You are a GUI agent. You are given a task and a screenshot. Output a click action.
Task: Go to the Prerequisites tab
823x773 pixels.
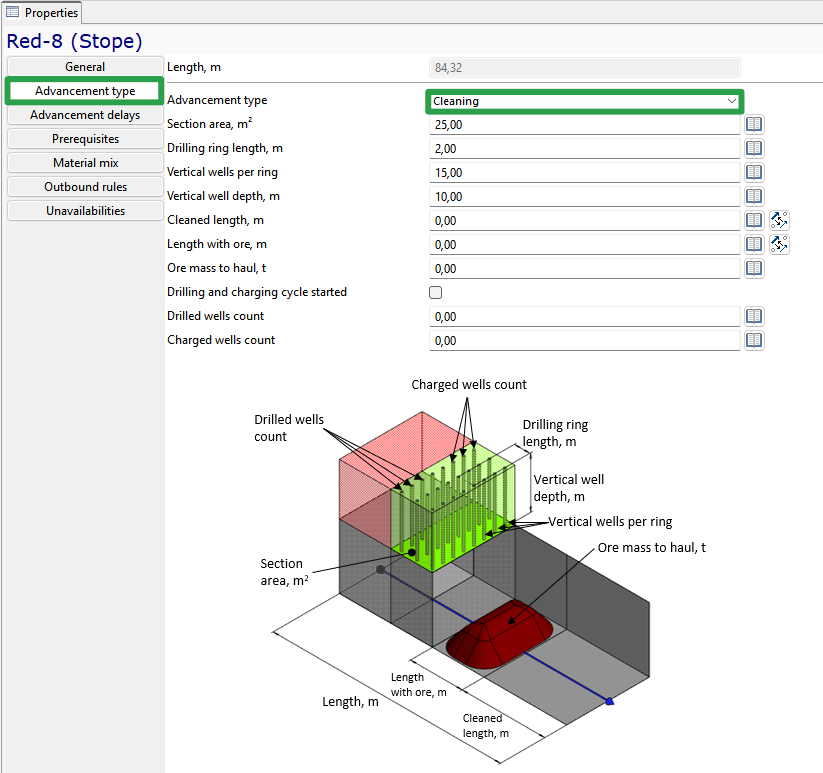85,139
